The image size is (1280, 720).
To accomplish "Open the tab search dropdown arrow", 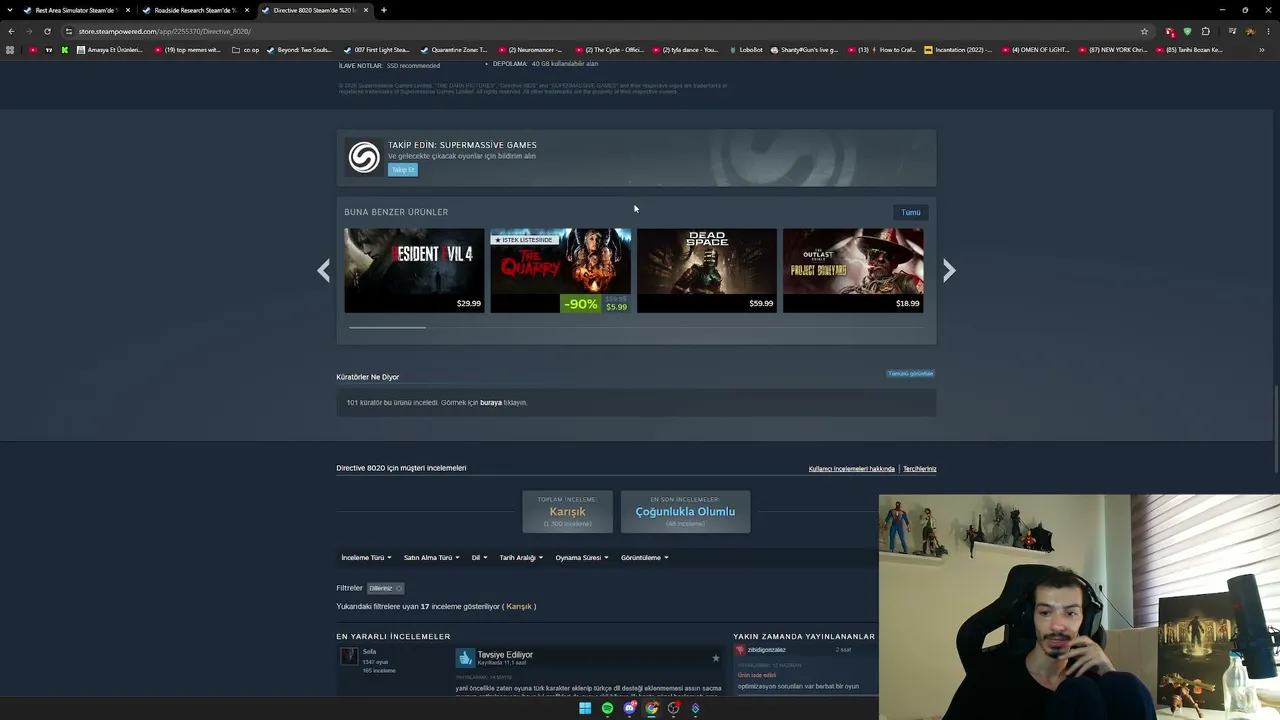I will (x=11, y=10).
